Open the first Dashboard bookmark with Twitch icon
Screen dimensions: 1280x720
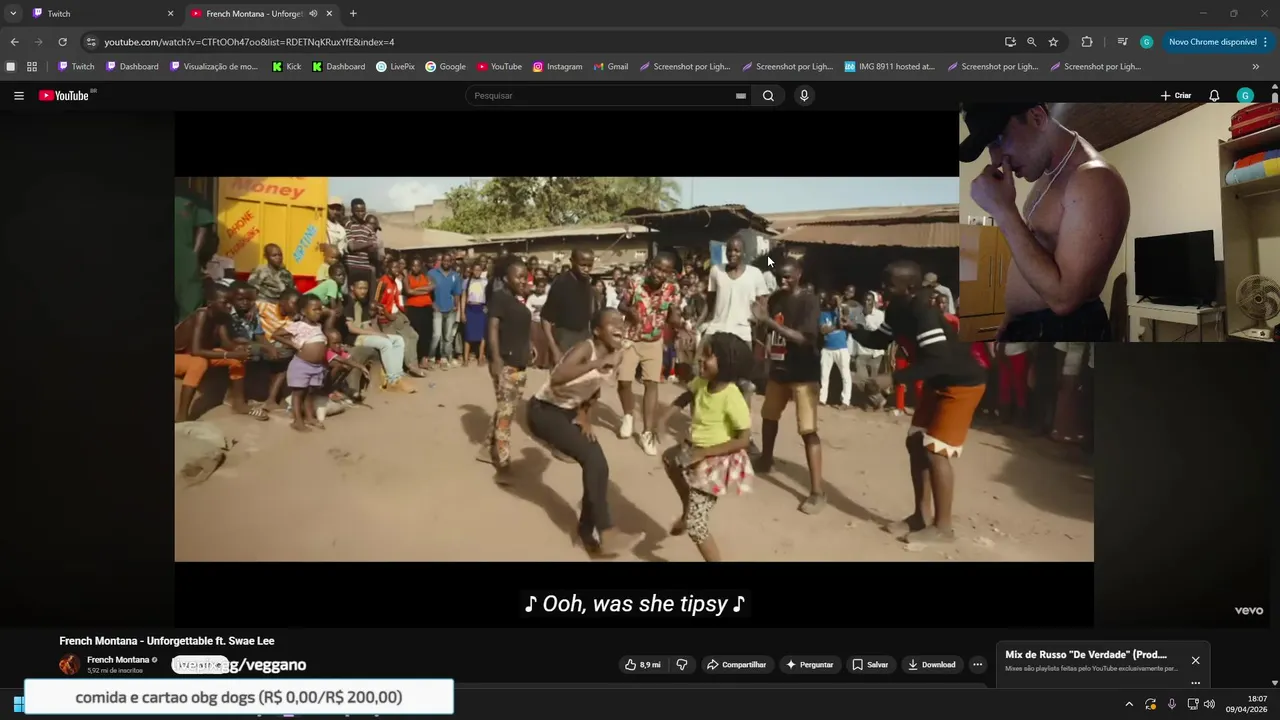[132, 67]
